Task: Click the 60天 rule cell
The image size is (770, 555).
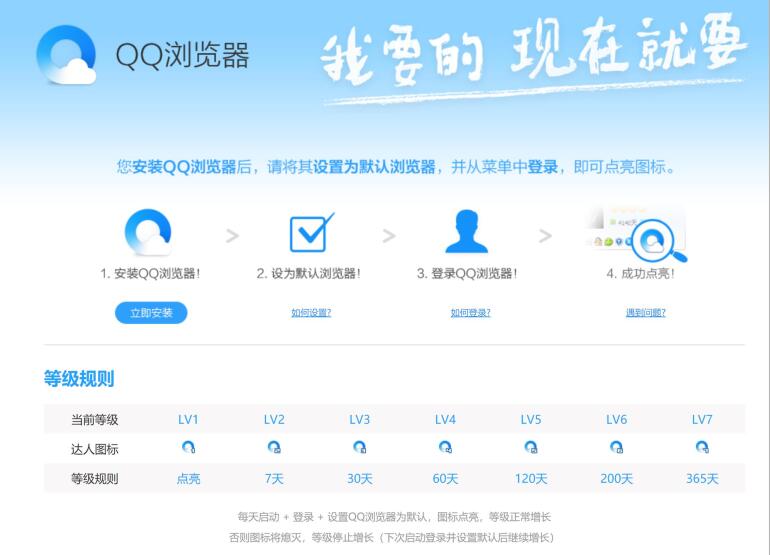Action: point(445,478)
